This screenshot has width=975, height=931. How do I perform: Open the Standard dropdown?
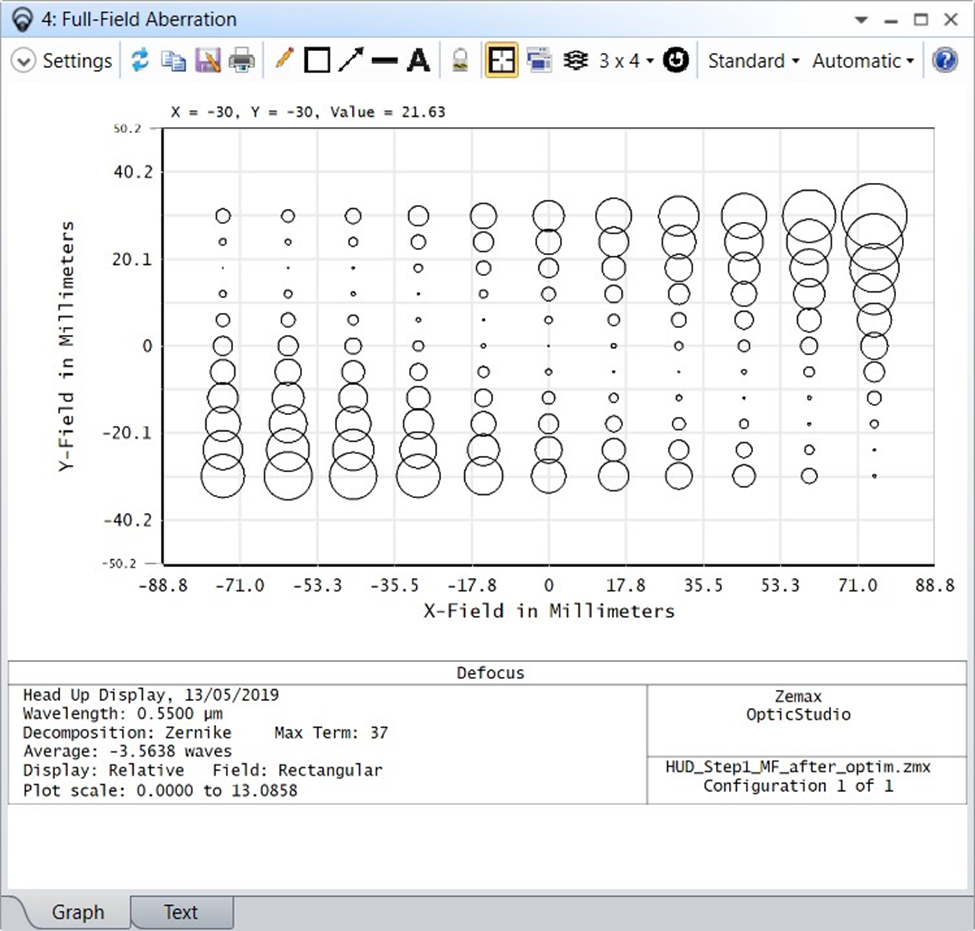click(x=753, y=61)
